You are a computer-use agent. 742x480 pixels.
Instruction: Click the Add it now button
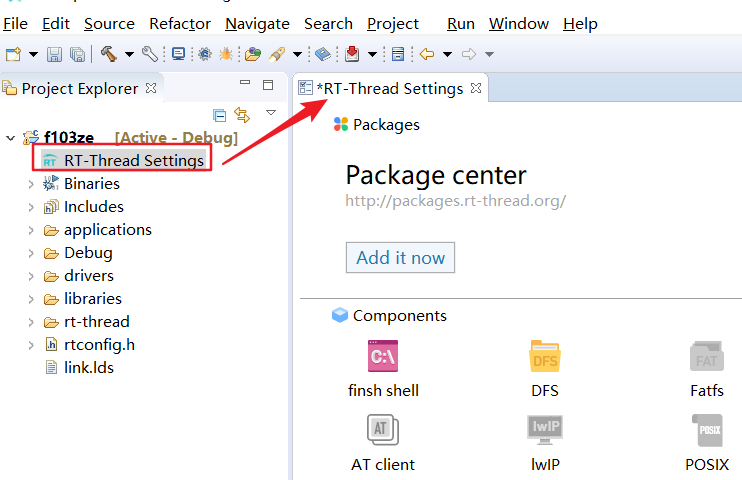pyautogui.click(x=400, y=257)
